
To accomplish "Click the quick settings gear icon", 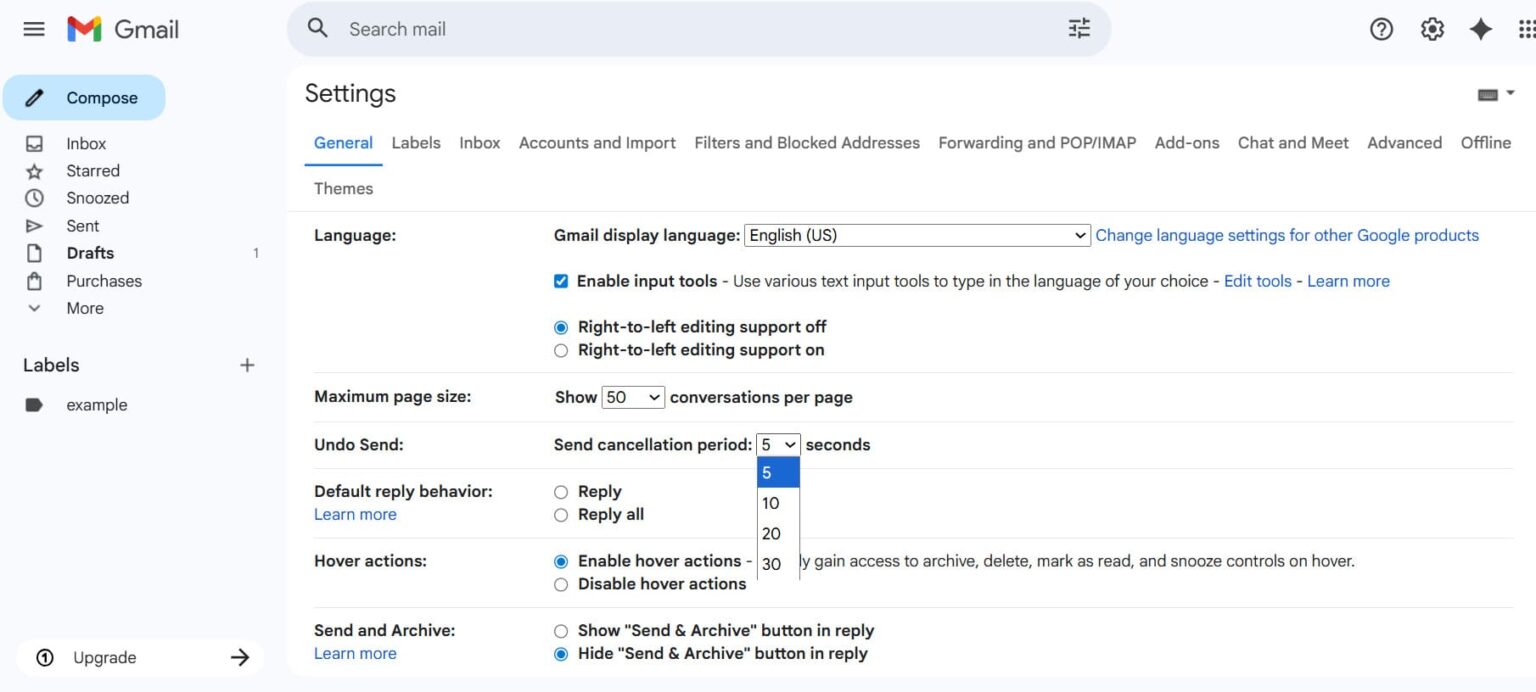I will pyautogui.click(x=1431, y=29).
